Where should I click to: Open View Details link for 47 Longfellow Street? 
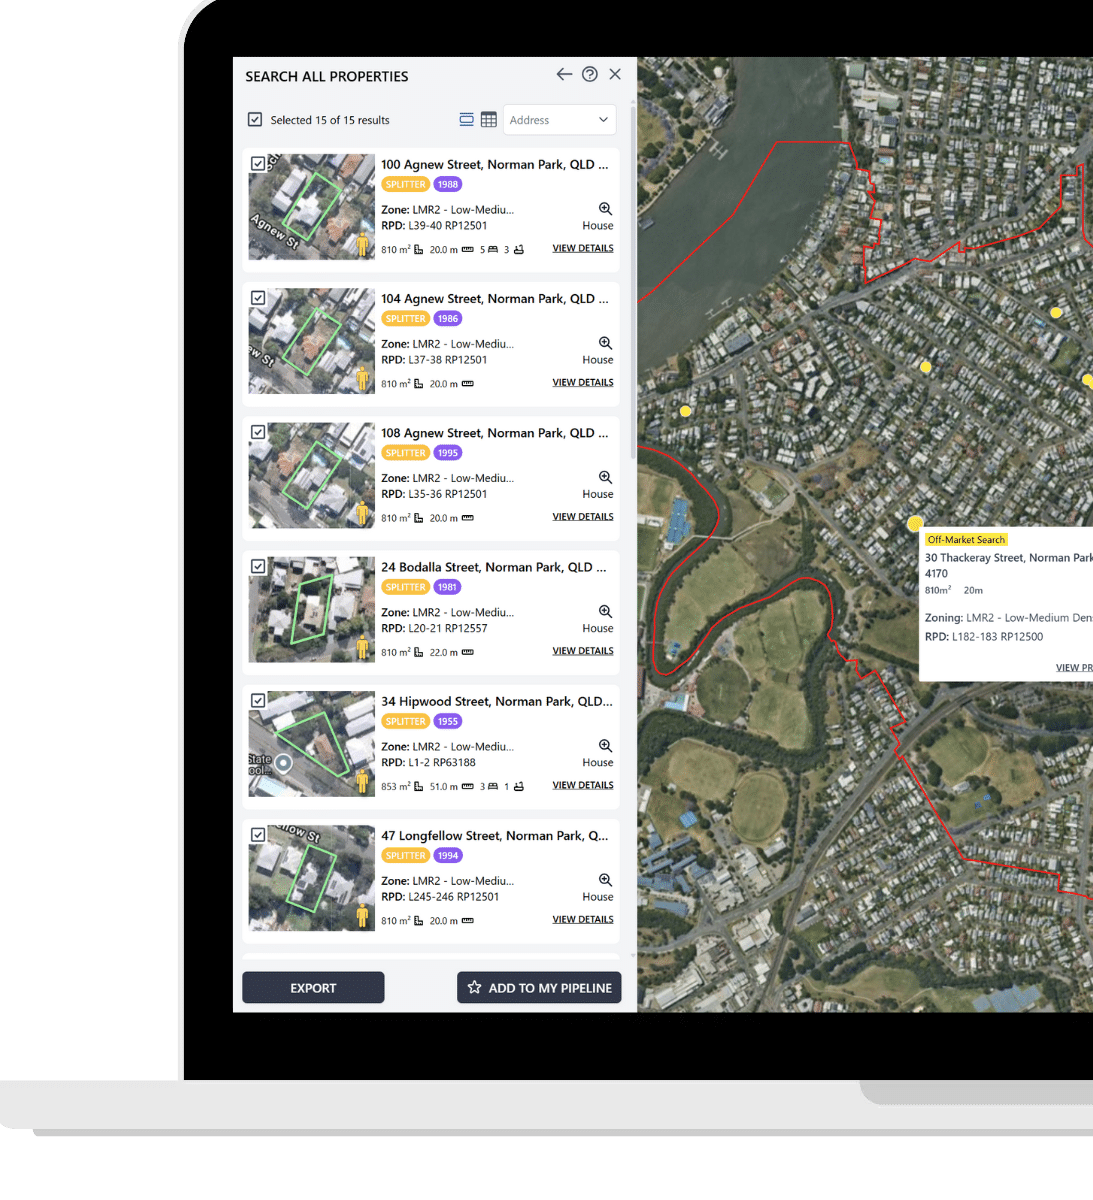click(582, 920)
